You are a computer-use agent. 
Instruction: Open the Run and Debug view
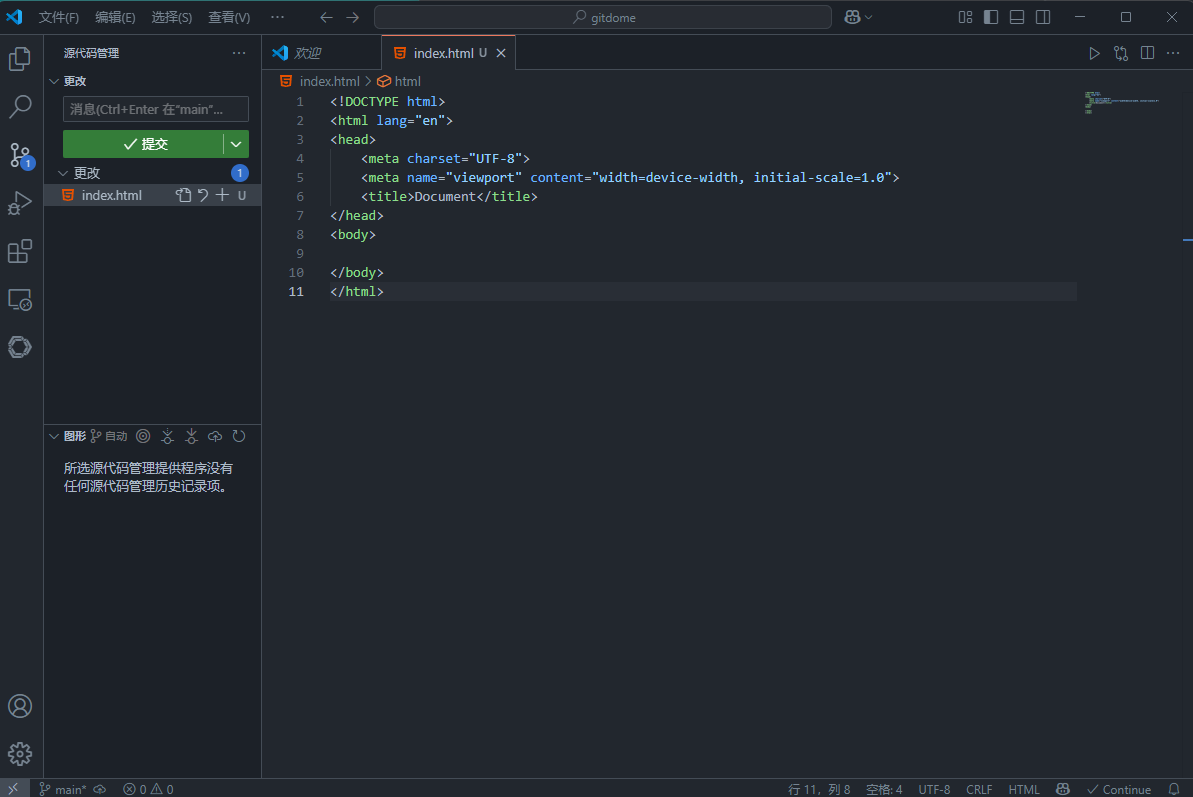(x=20, y=203)
